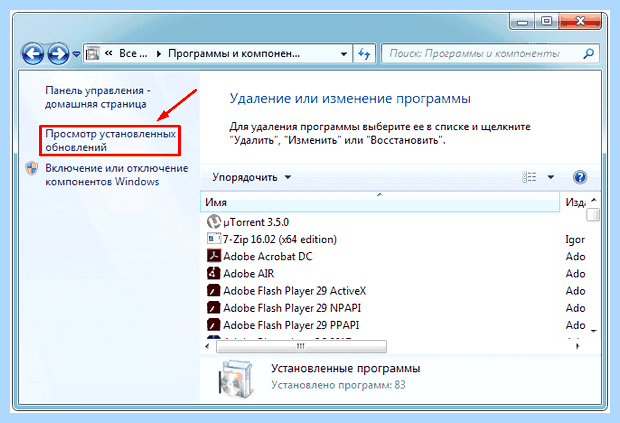Screen dimensions: 620x423
Task: Select 'Adobe Flash Player 29 NPAPI' text
Action: coord(292,308)
